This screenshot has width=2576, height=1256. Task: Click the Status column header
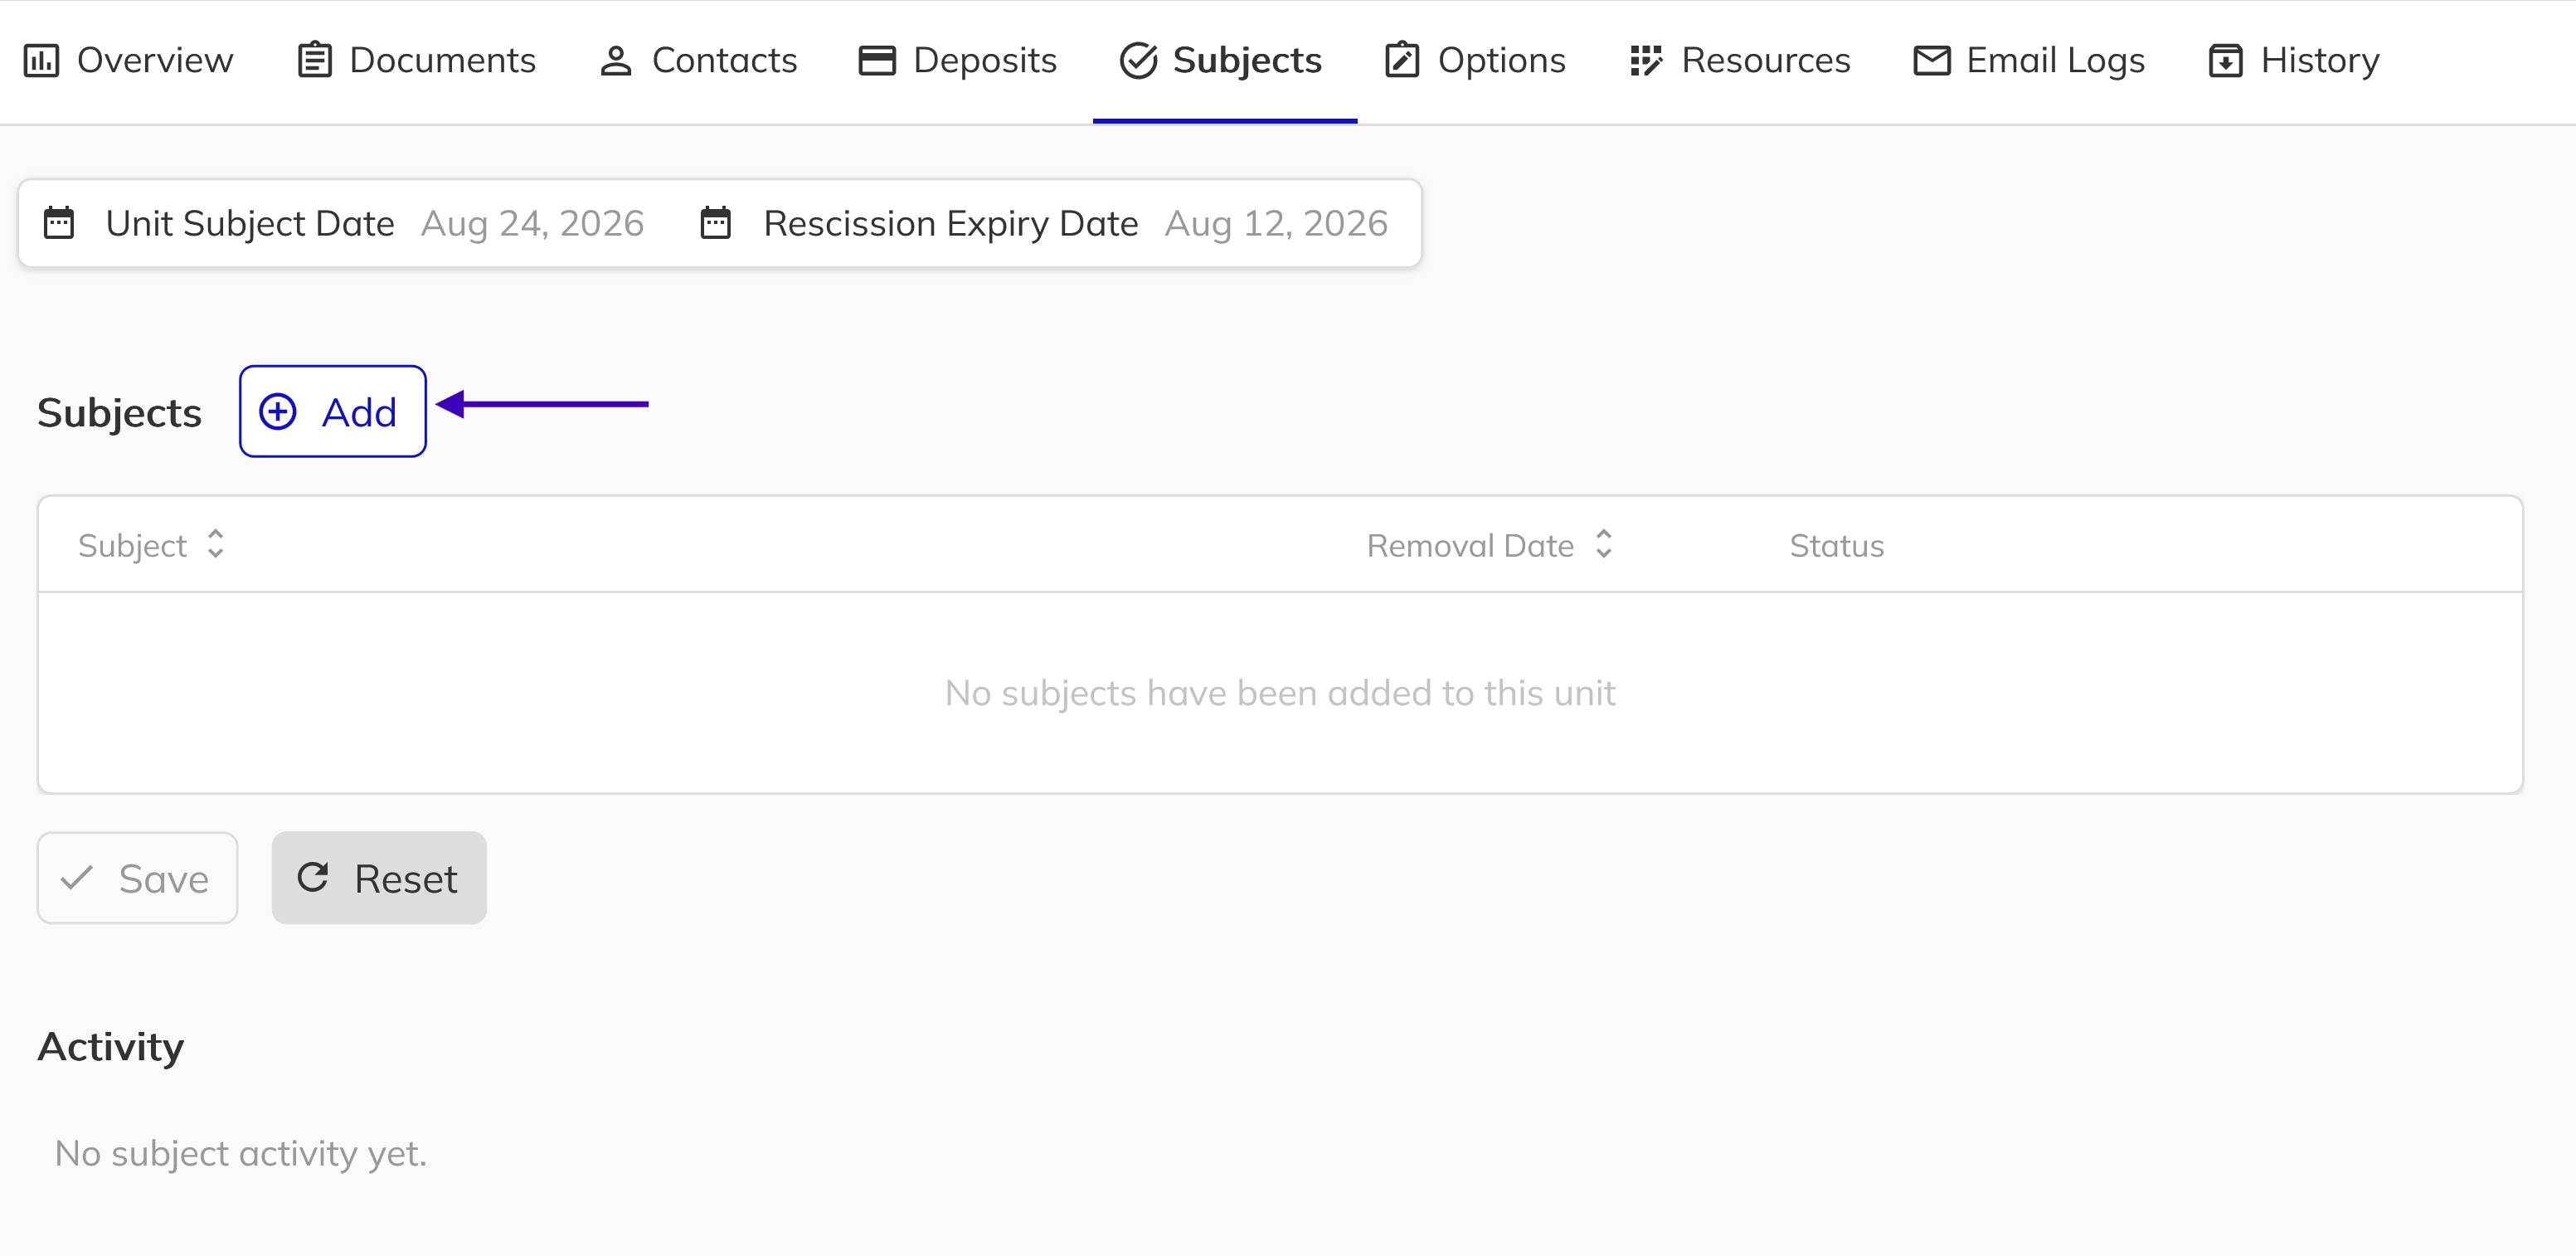coord(1836,546)
